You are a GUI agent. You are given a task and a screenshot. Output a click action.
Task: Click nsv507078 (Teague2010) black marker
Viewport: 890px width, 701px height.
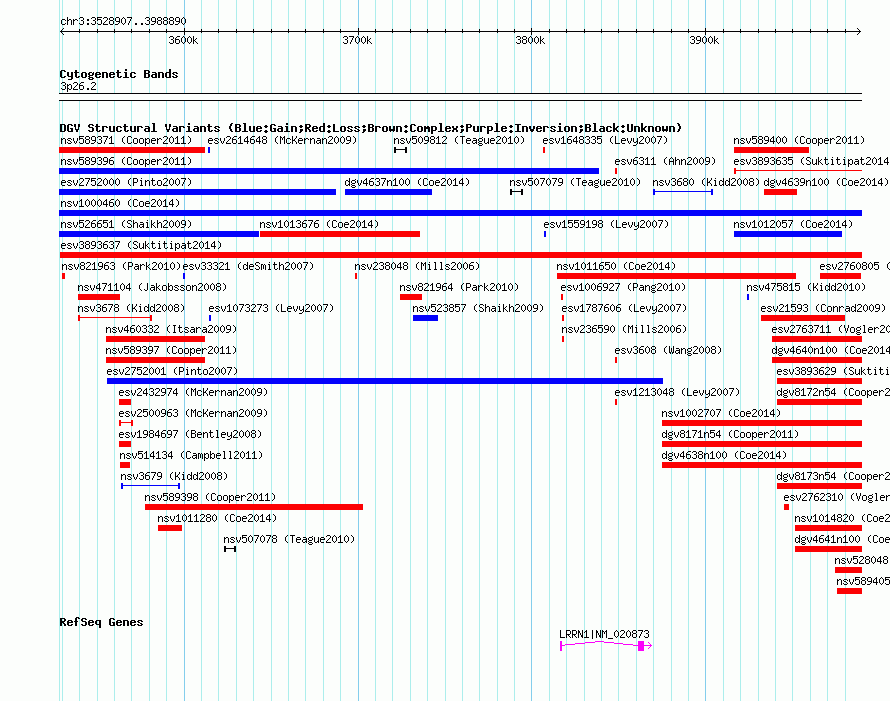click(x=229, y=549)
